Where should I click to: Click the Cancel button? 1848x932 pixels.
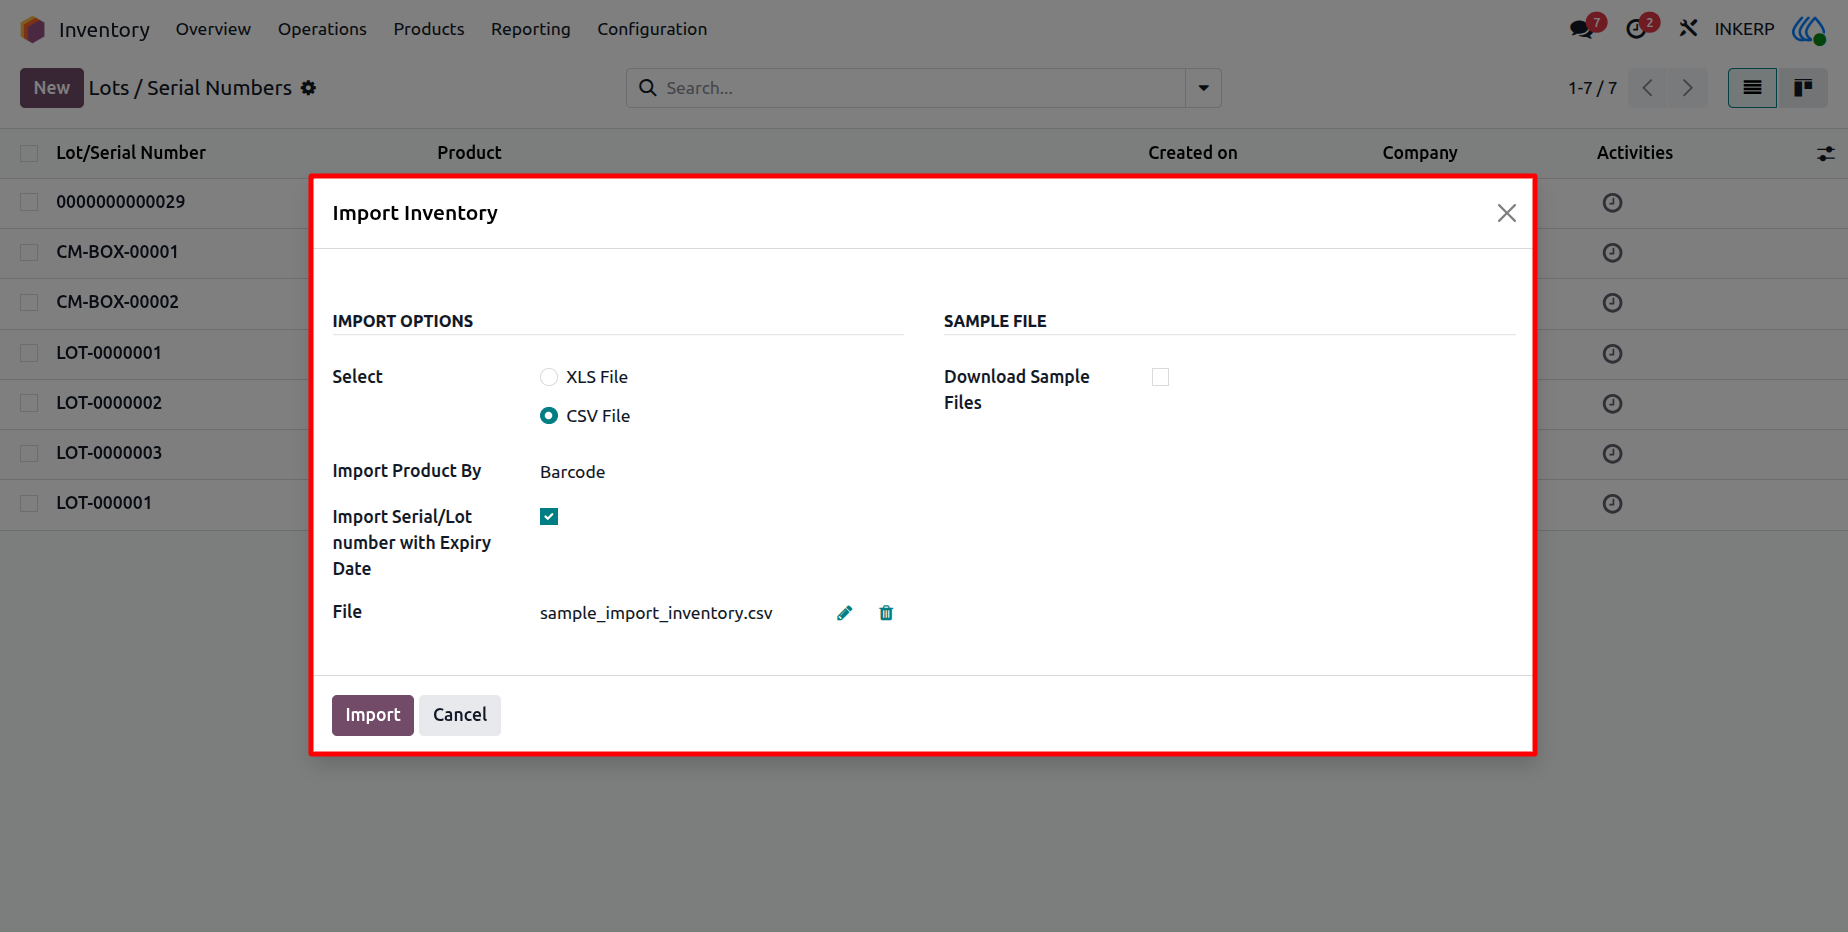tap(460, 715)
